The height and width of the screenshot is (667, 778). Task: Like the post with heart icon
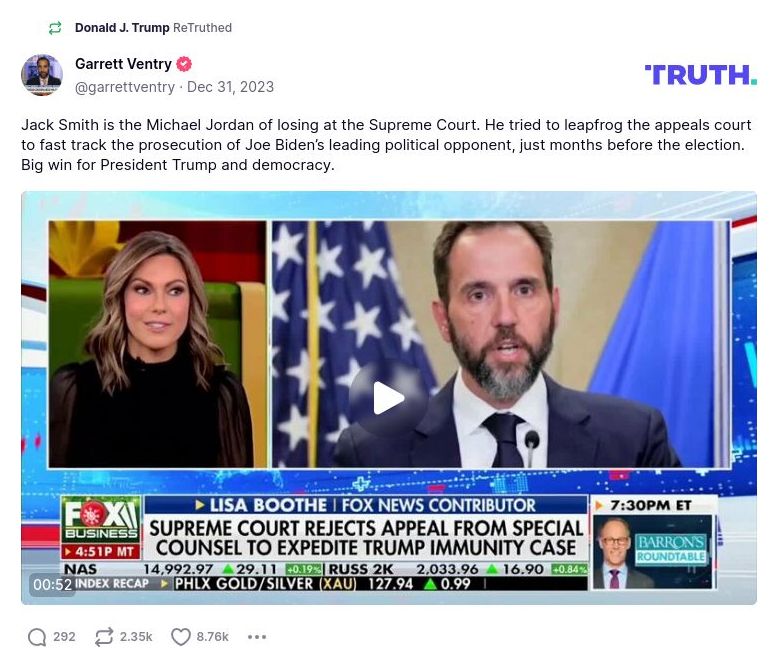click(181, 637)
